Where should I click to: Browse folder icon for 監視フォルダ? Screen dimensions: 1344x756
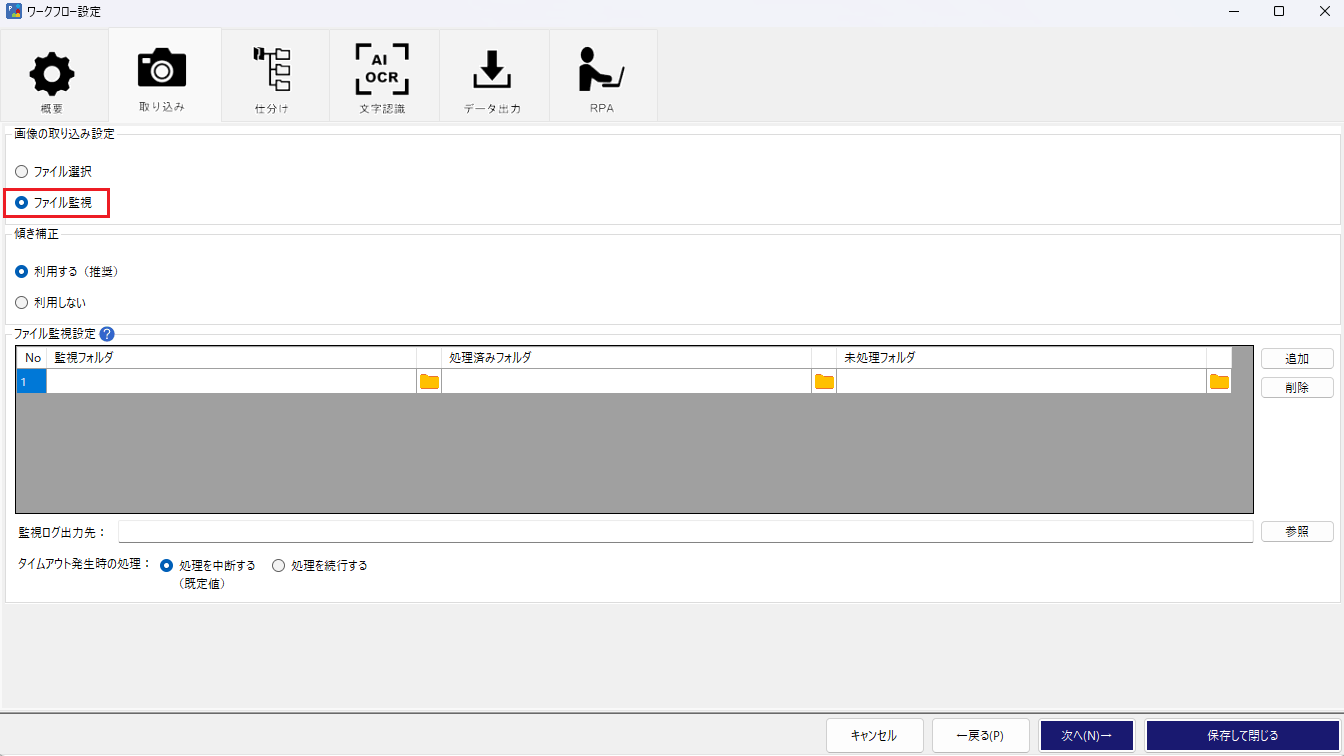tap(429, 381)
